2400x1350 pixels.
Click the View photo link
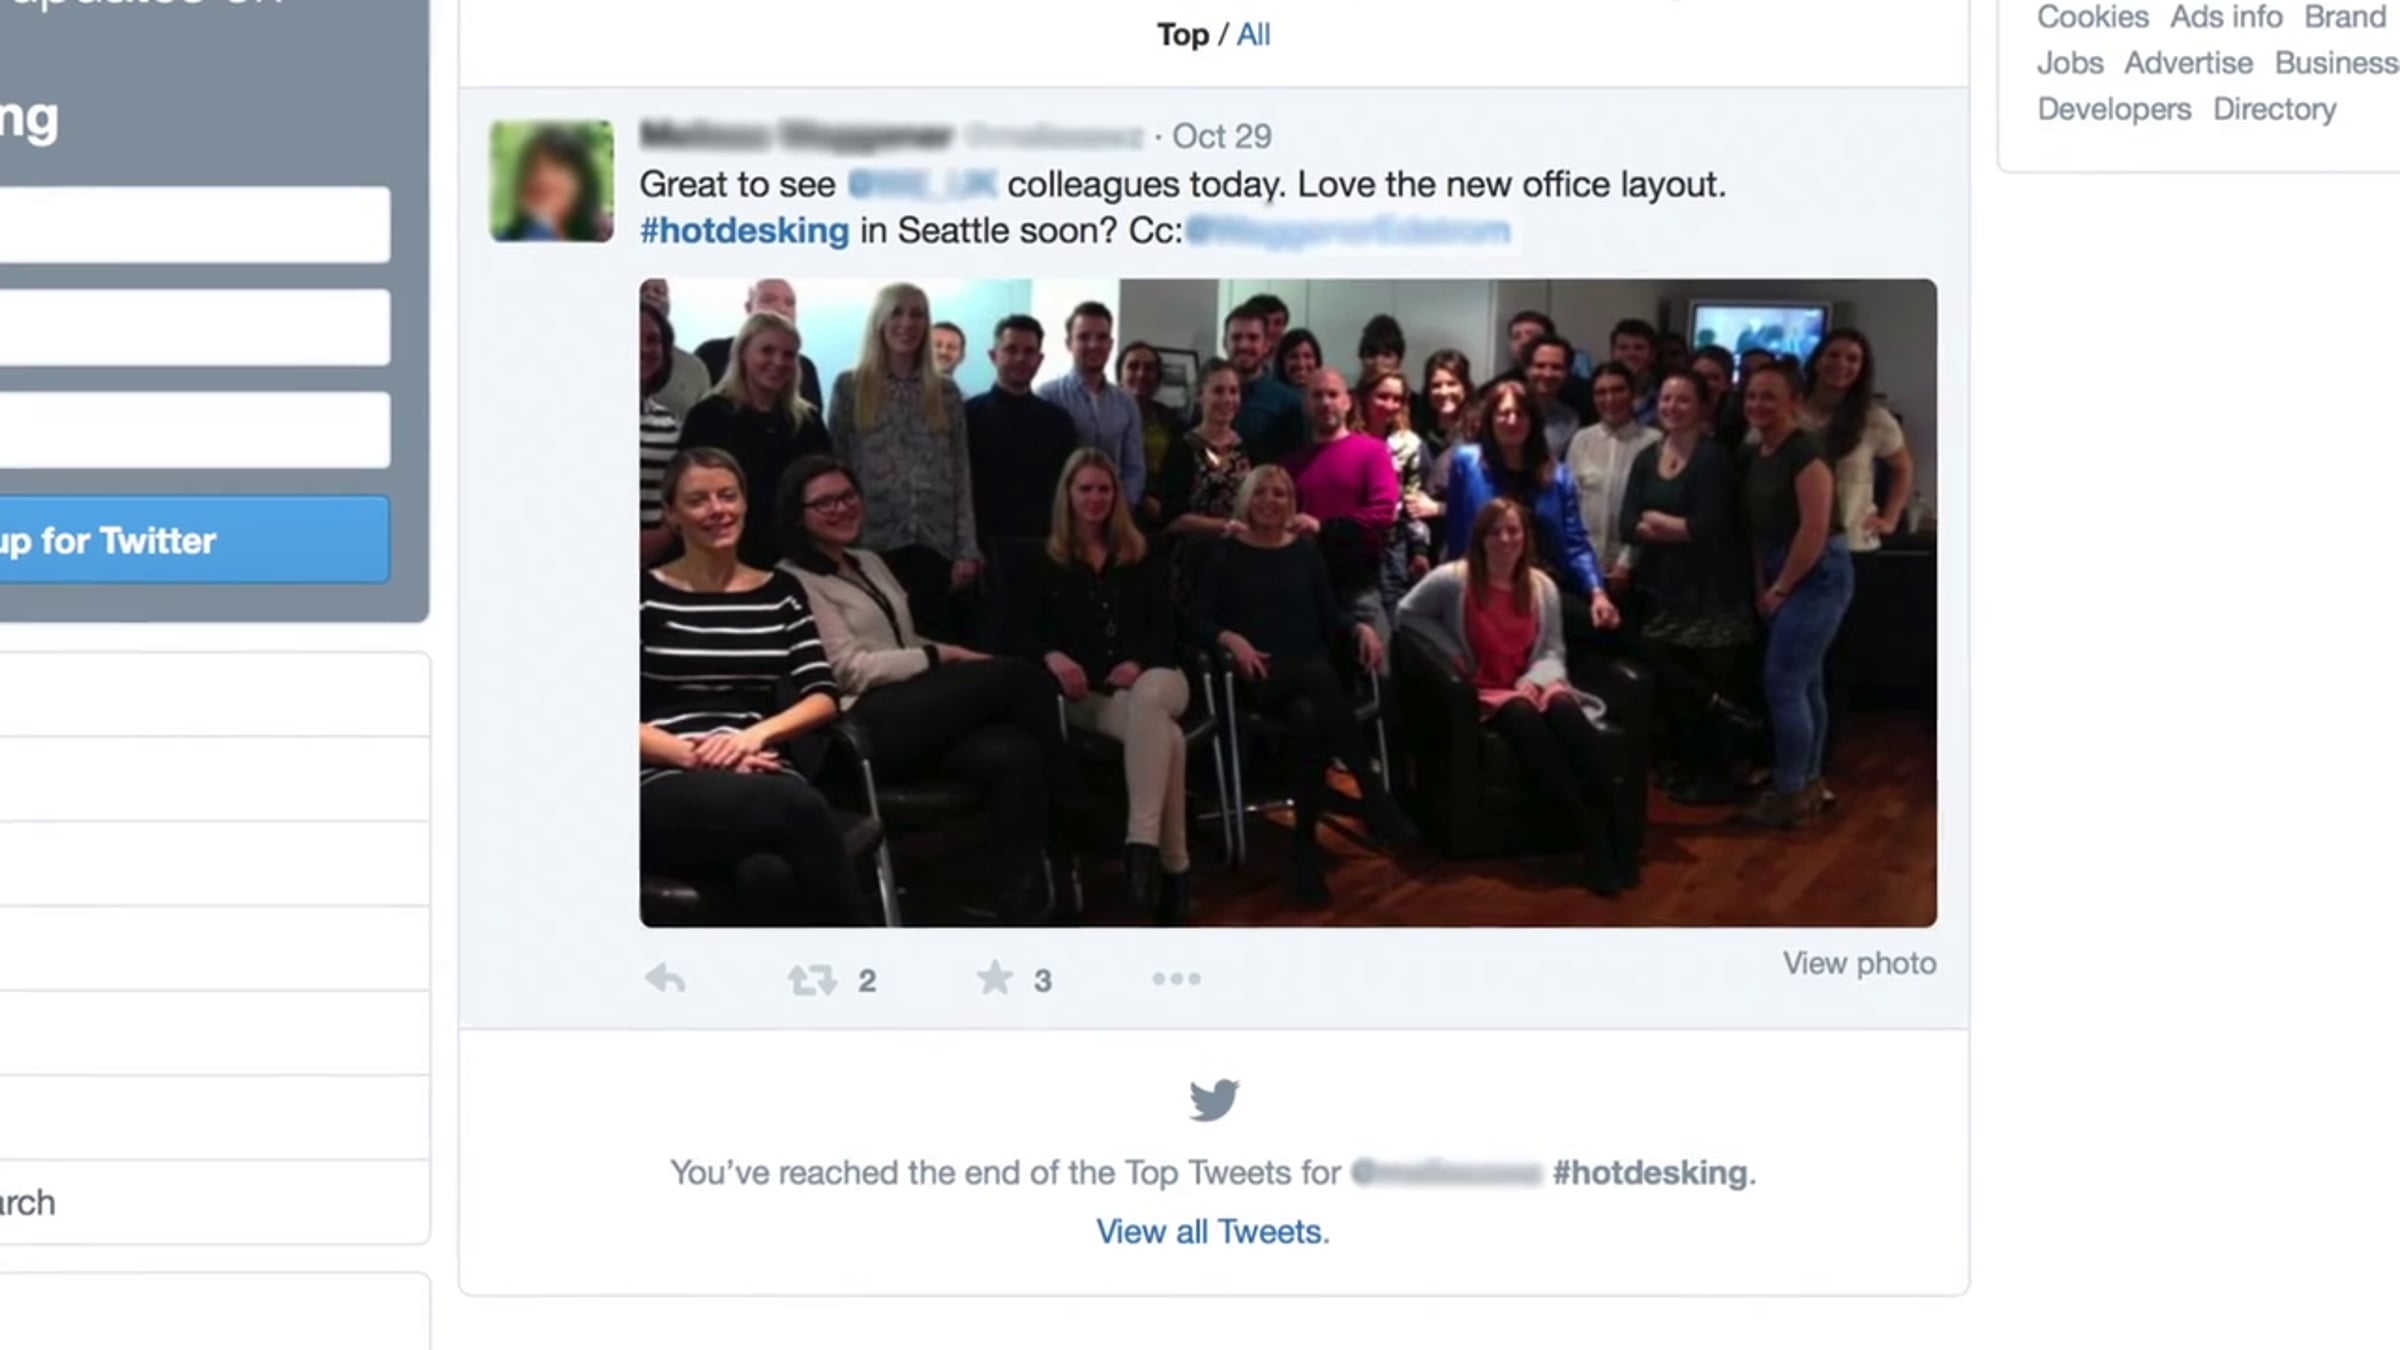[x=1859, y=963]
